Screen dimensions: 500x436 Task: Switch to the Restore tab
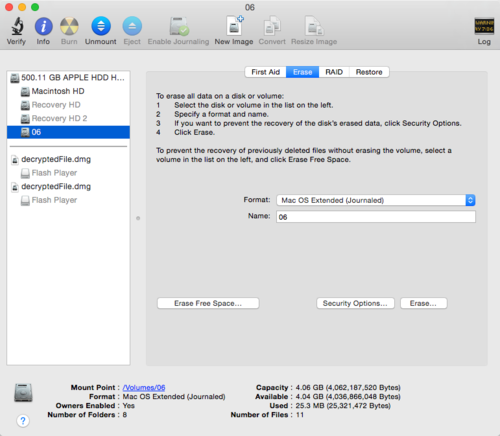click(x=369, y=72)
